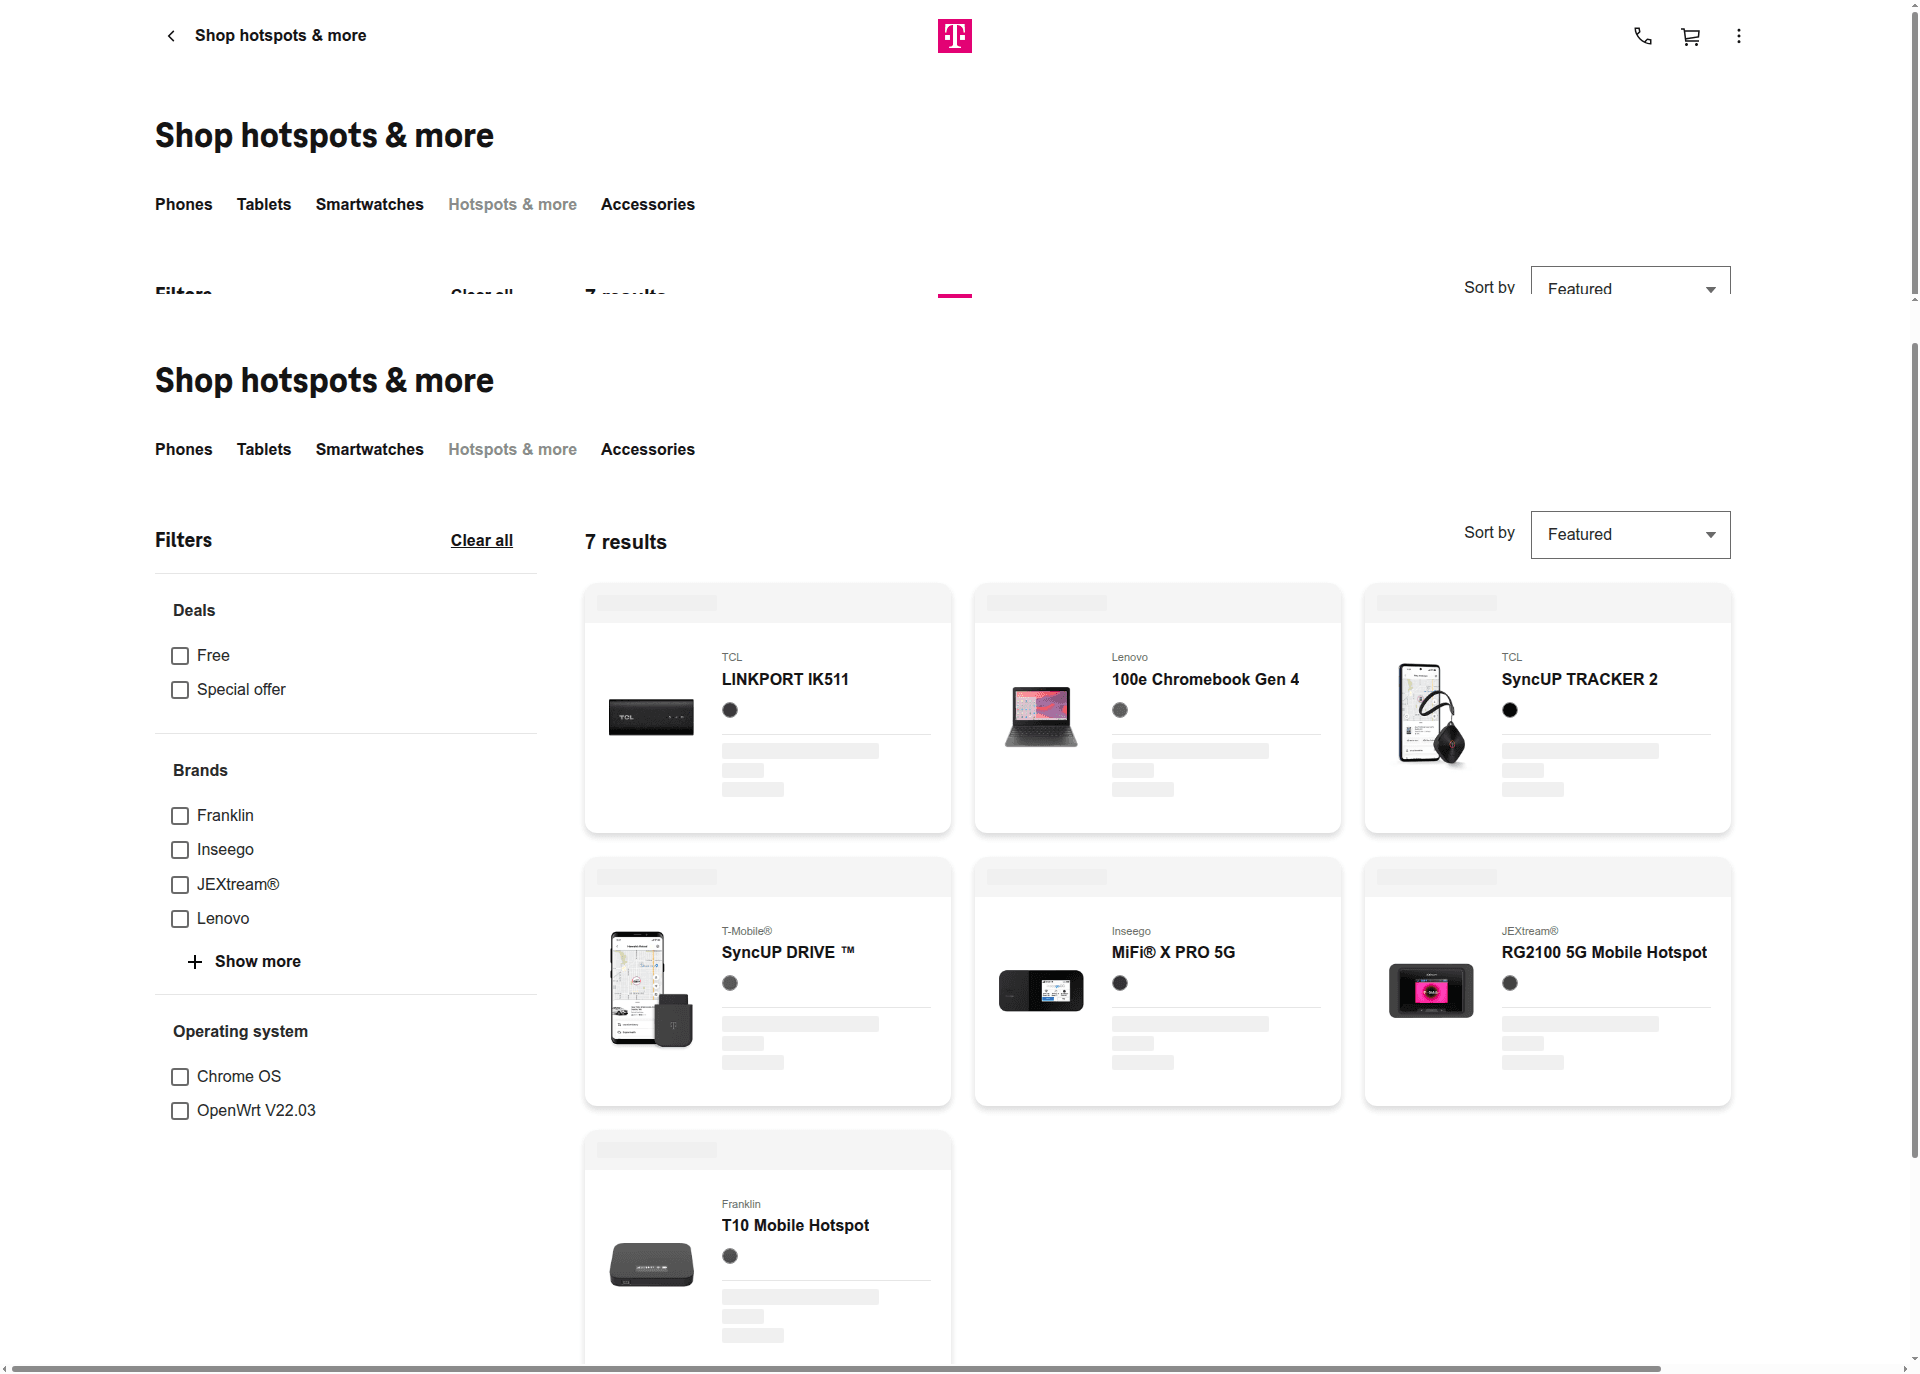Select SyncUP TRACKER 2 black color swatch
This screenshot has width=1920, height=1374.
[1510, 710]
